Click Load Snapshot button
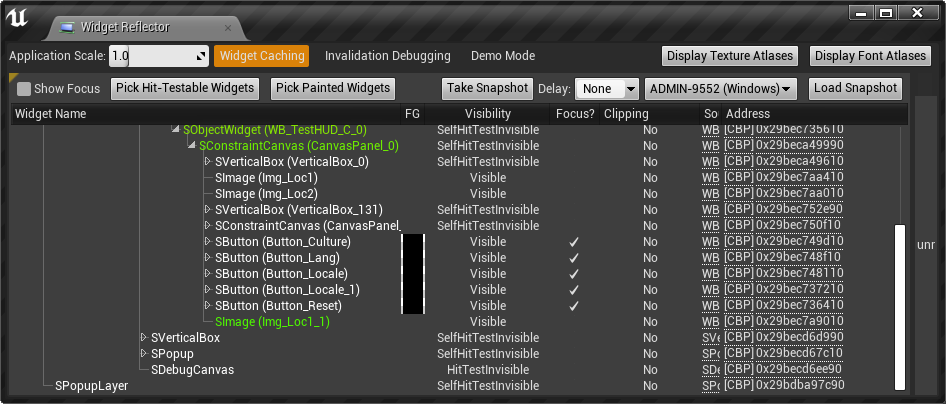 (856, 89)
